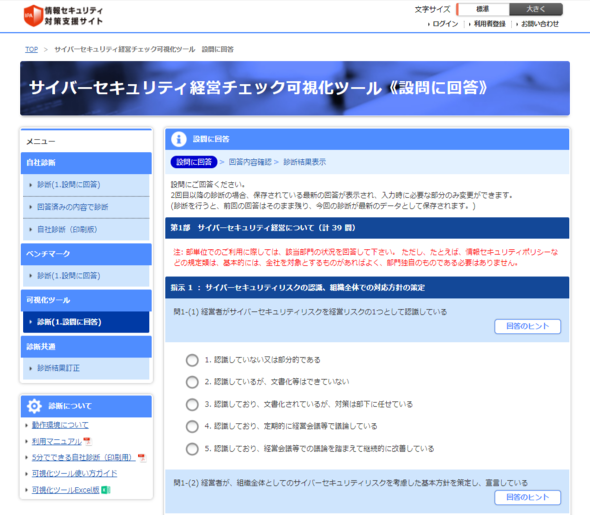This screenshot has width=590, height=515.
Task: Open the ログイン link
Action: 445,24
